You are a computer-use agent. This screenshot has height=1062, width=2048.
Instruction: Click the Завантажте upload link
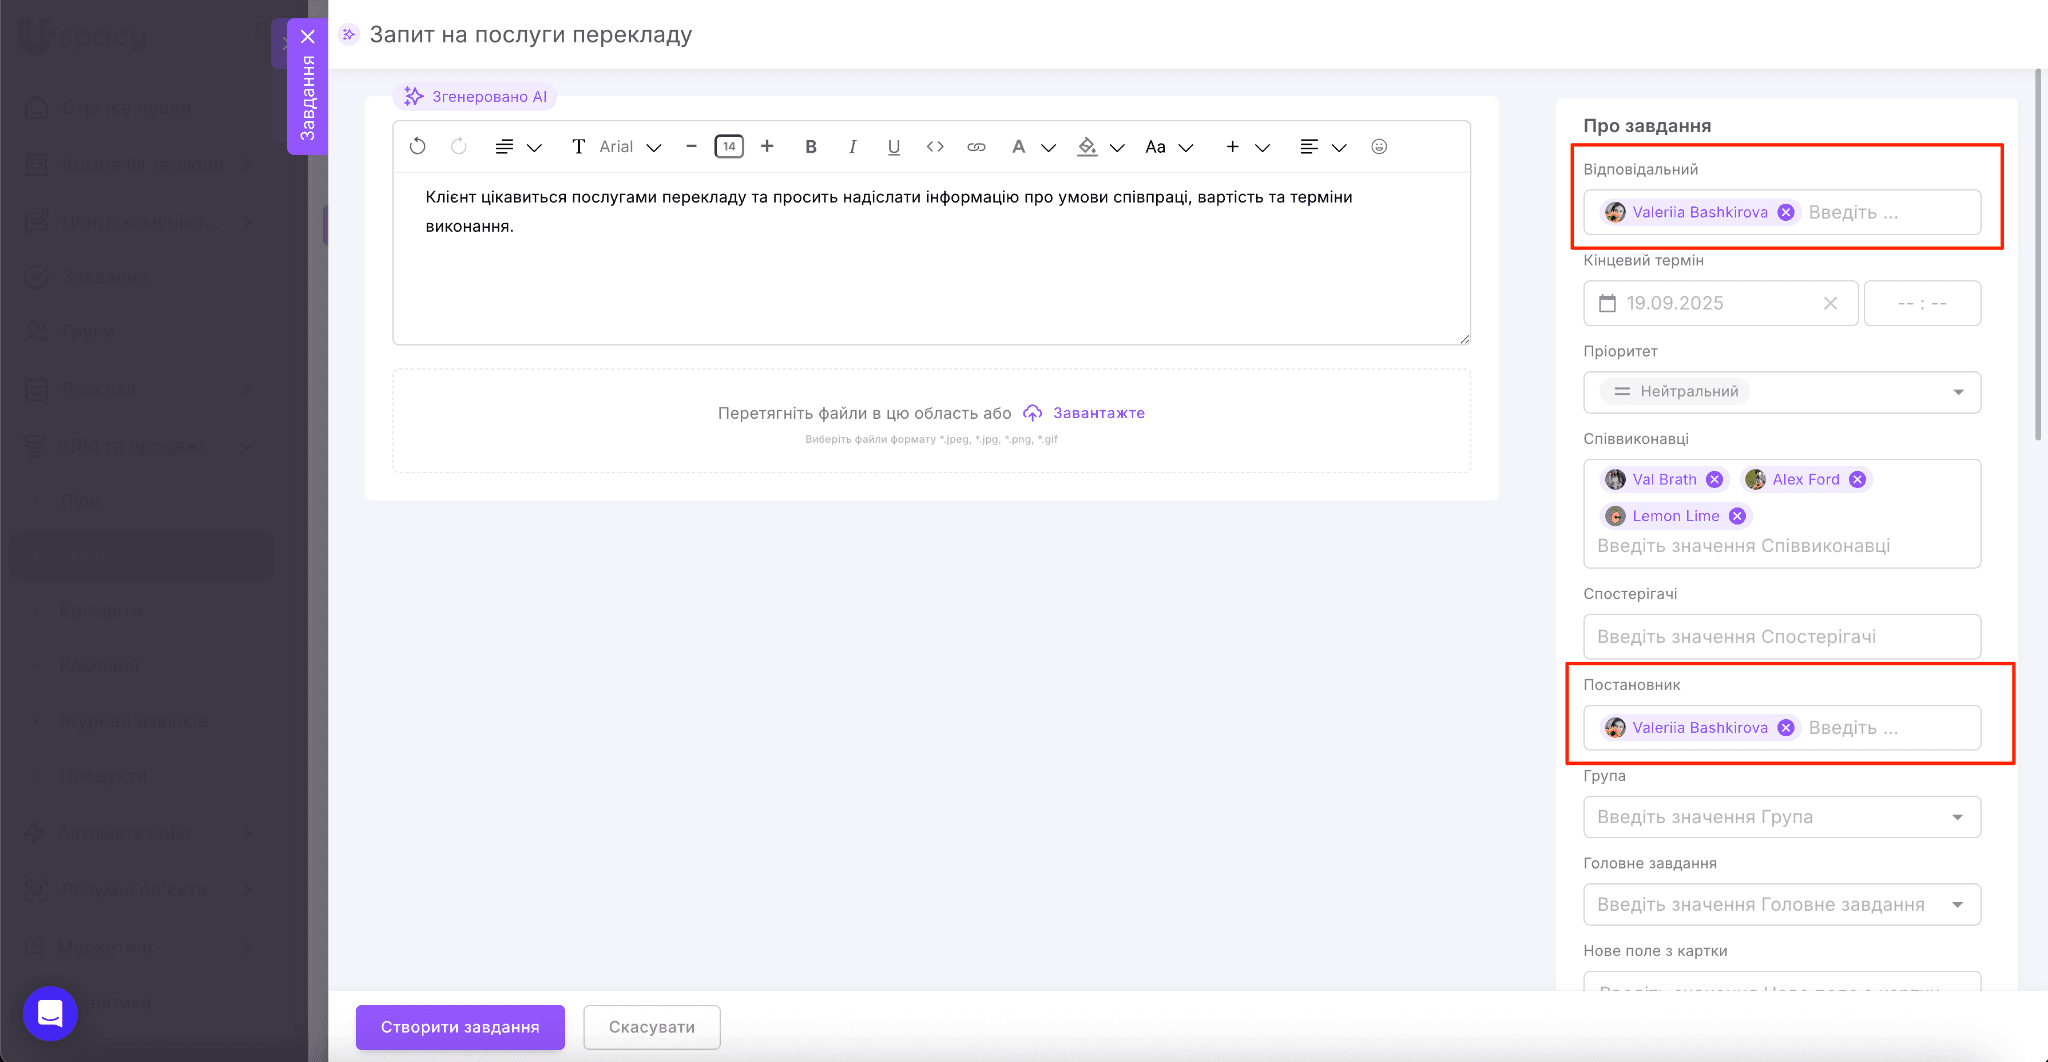(1098, 413)
